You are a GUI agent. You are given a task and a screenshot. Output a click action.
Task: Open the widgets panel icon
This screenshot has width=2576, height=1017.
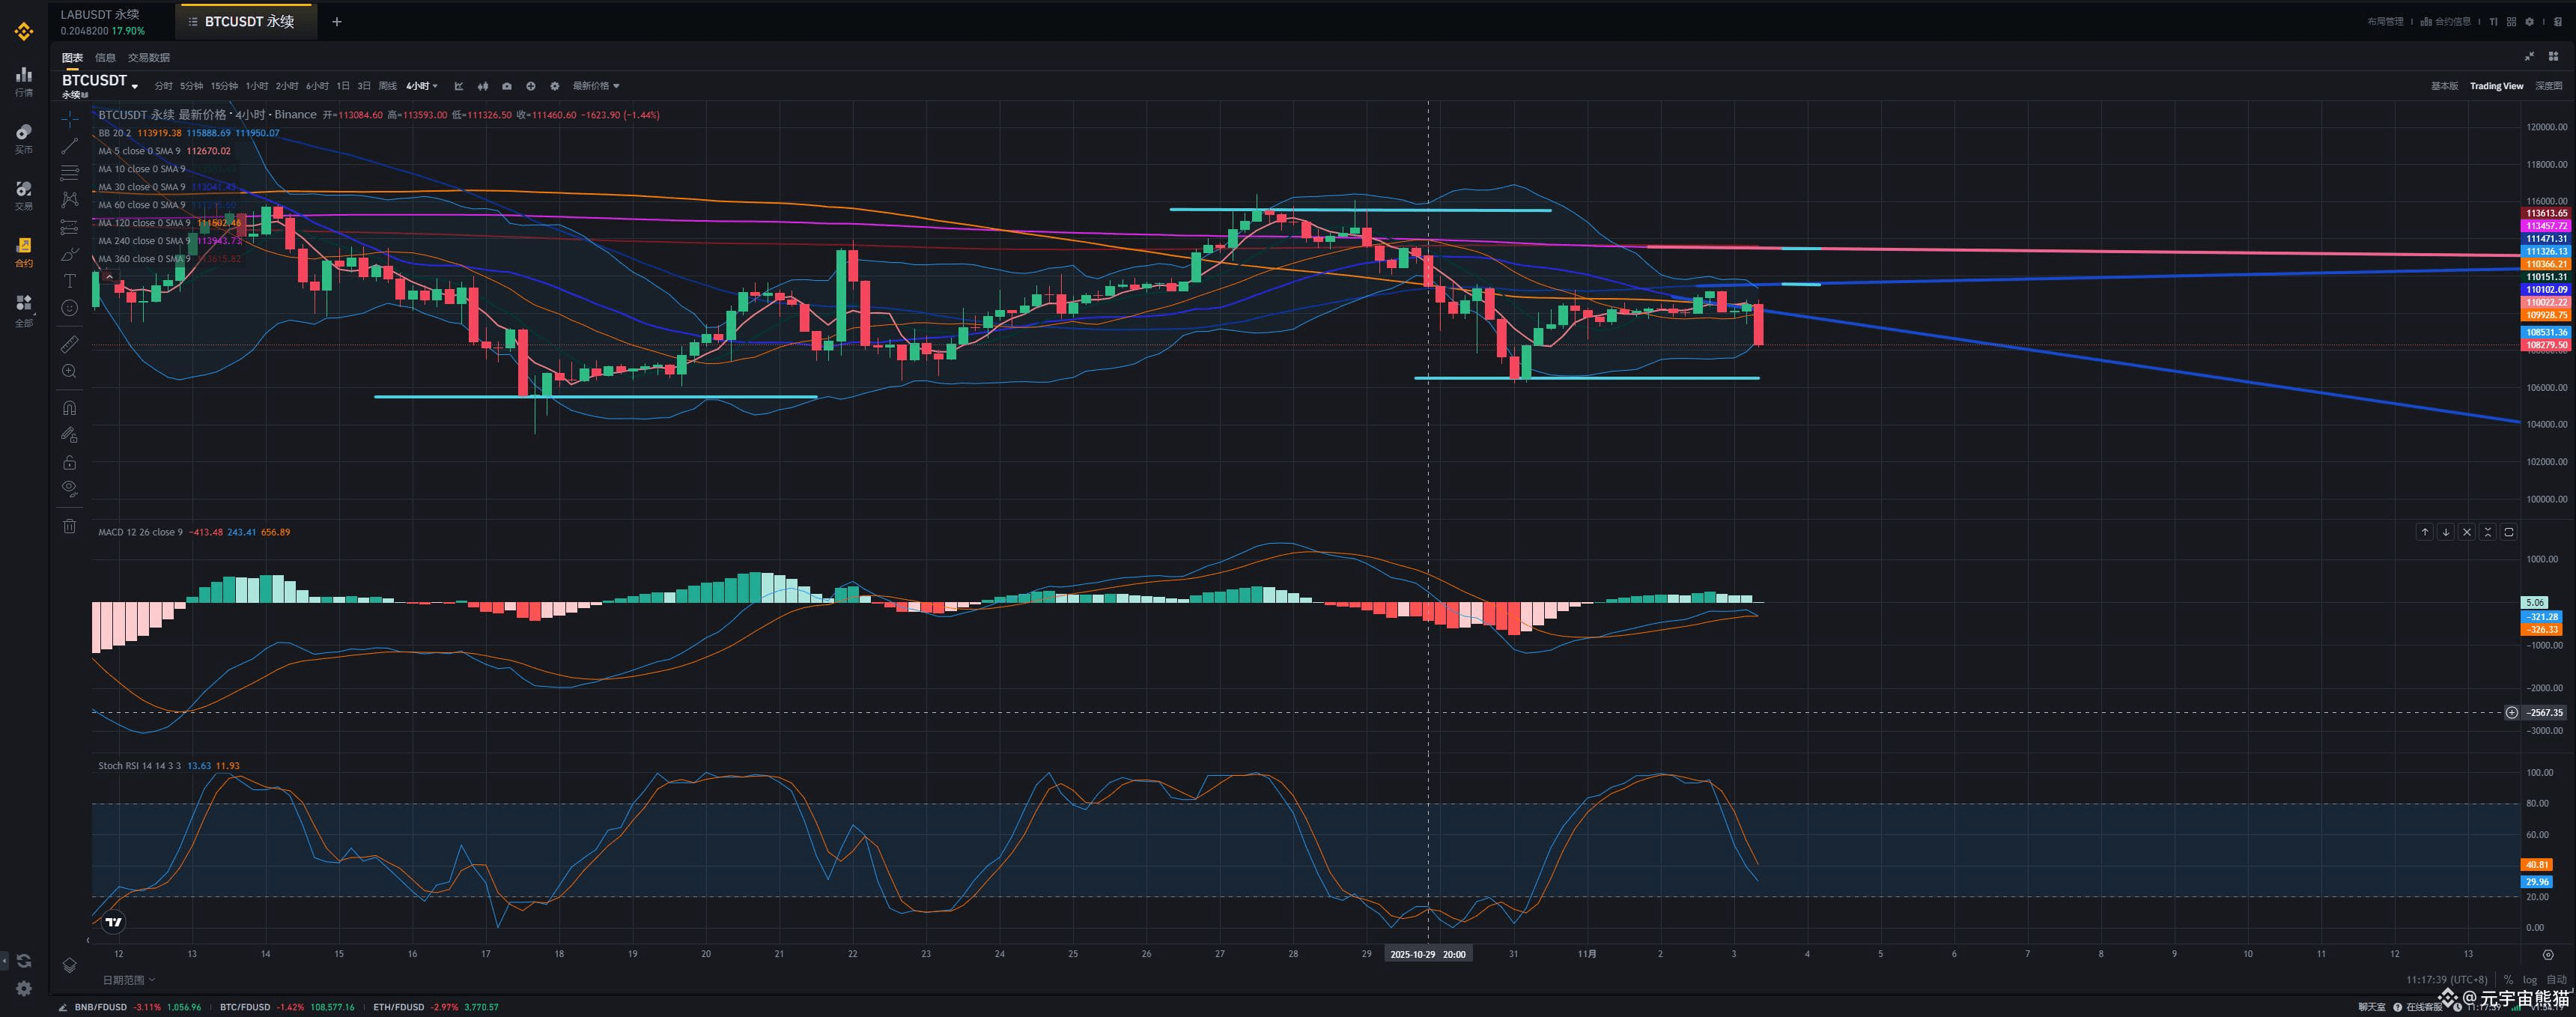[x=2553, y=56]
